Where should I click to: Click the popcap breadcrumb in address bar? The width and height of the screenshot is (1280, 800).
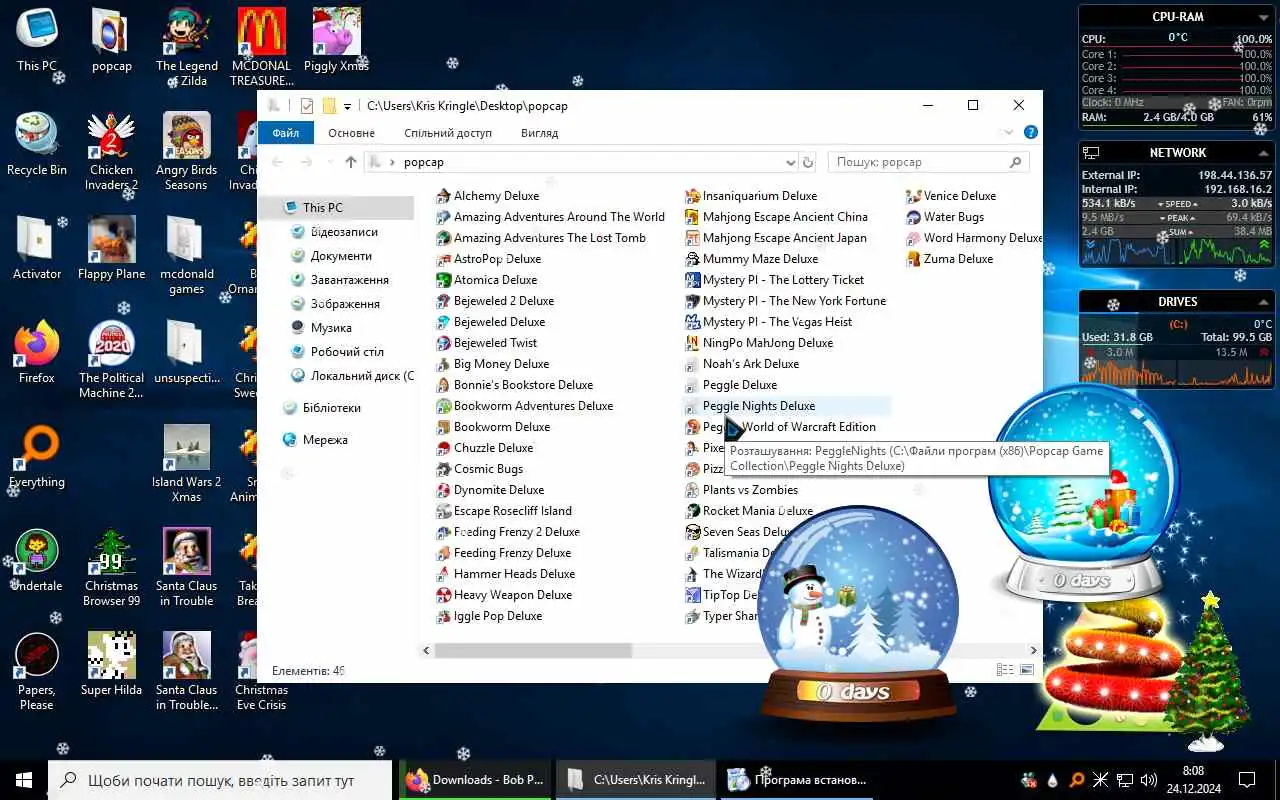424,162
